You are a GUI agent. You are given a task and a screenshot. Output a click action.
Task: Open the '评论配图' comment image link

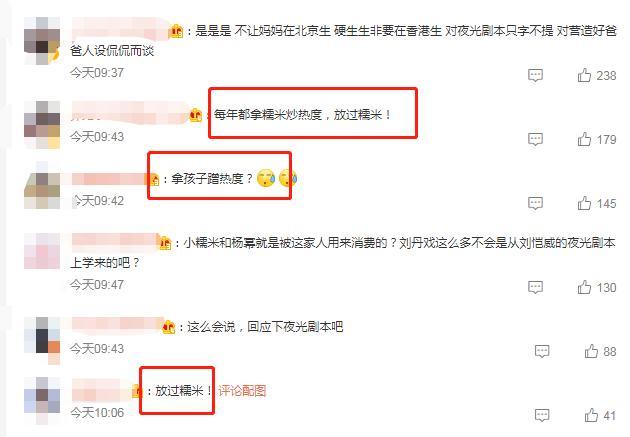coord(242,390)
